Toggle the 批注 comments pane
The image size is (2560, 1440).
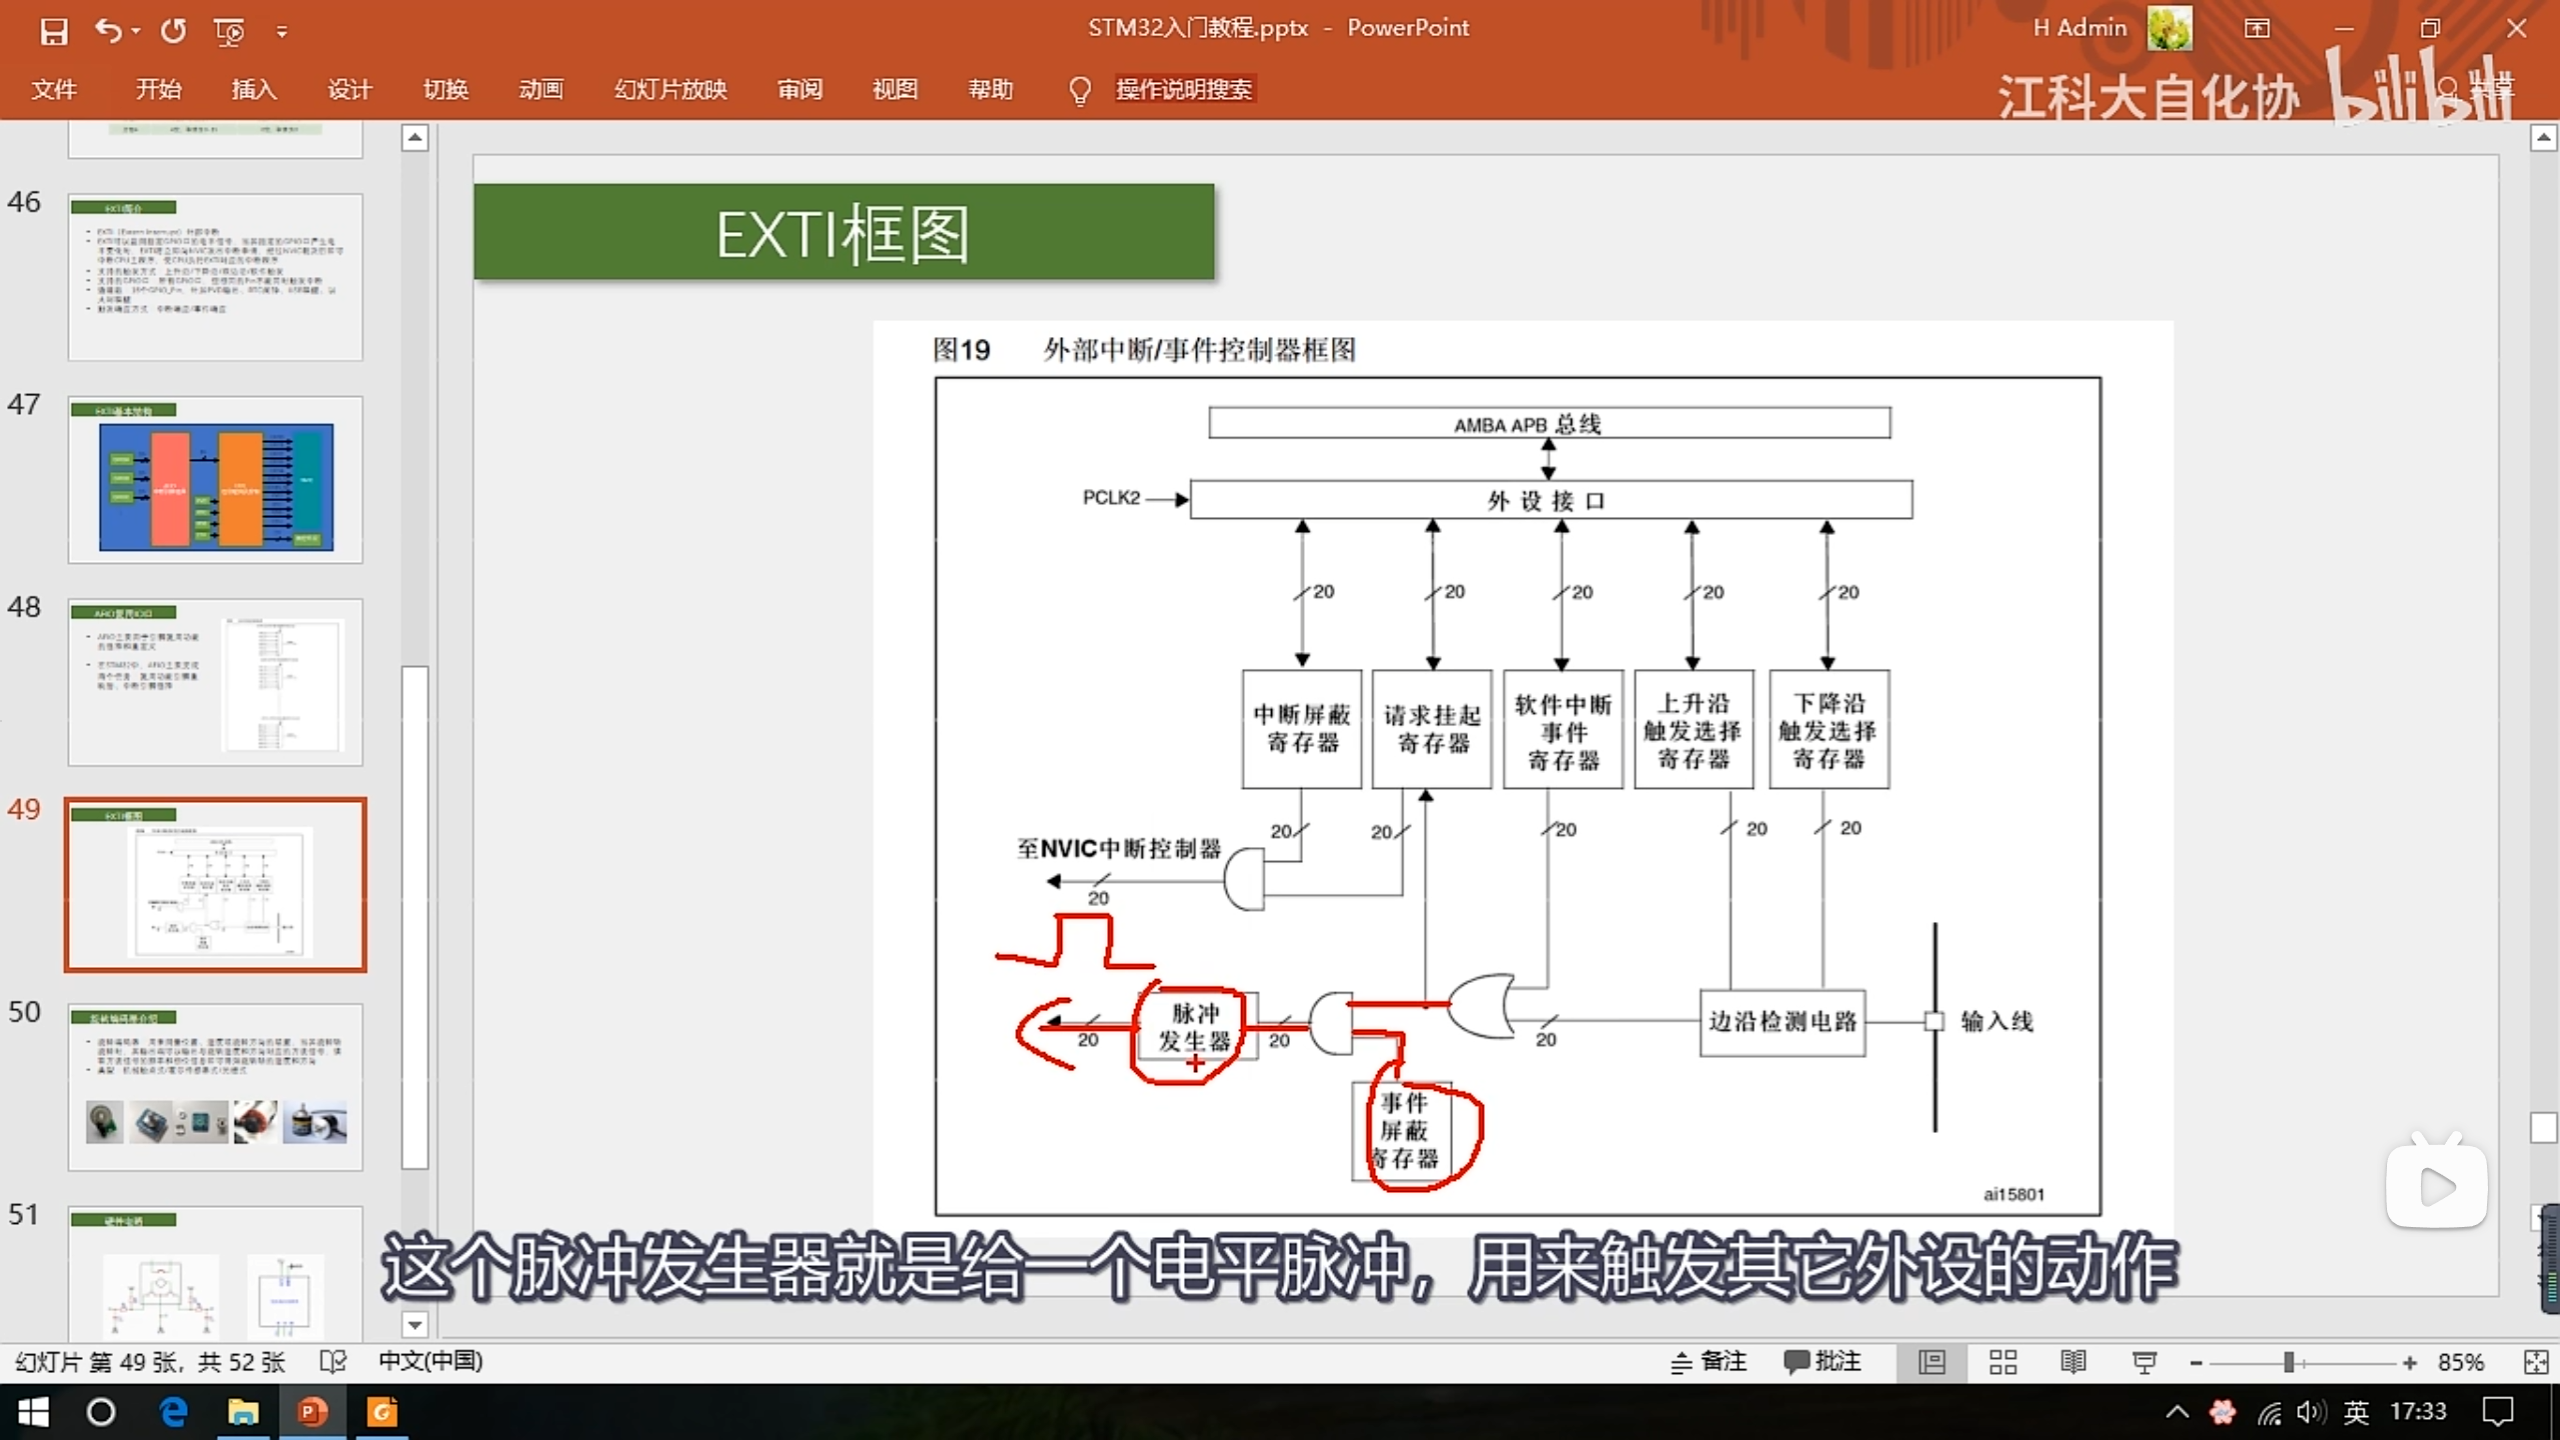[1823, 1362]
